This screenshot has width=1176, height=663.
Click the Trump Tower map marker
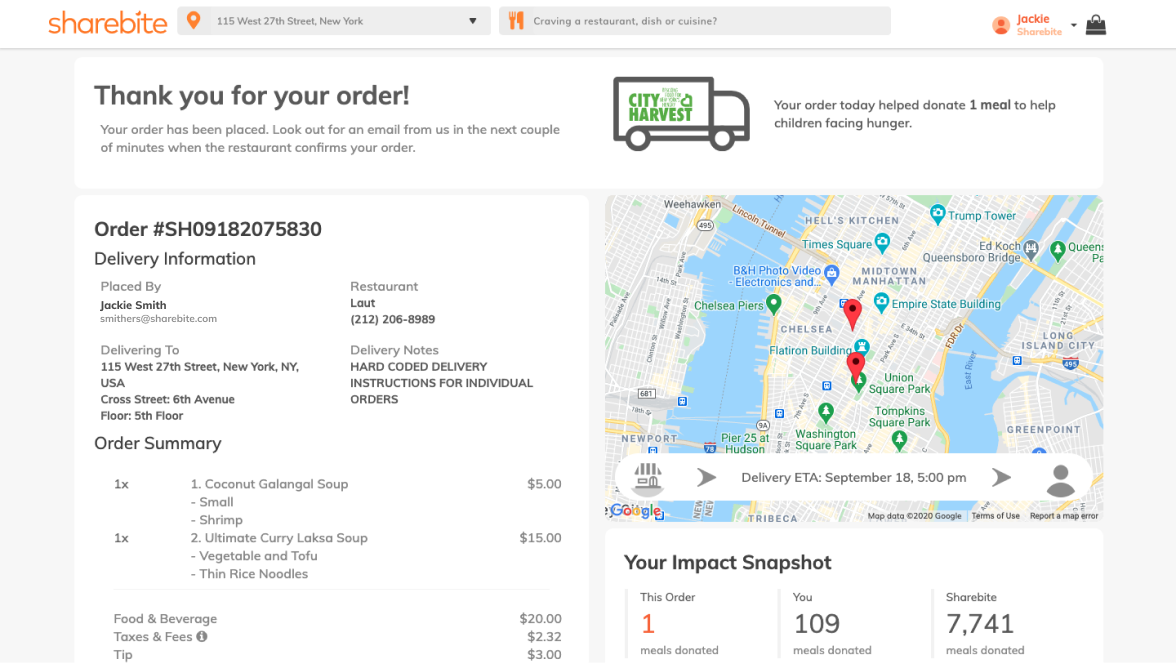937,213
